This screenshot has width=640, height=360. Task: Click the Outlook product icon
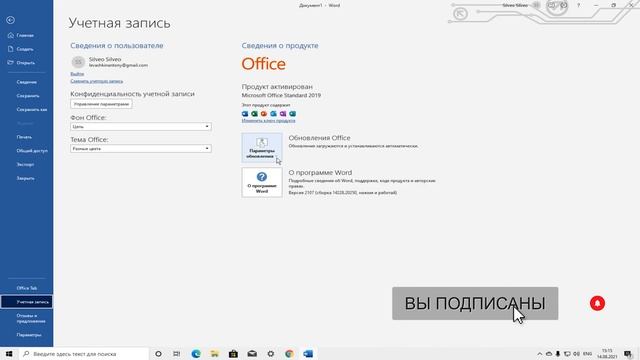[x=273, y=113]
